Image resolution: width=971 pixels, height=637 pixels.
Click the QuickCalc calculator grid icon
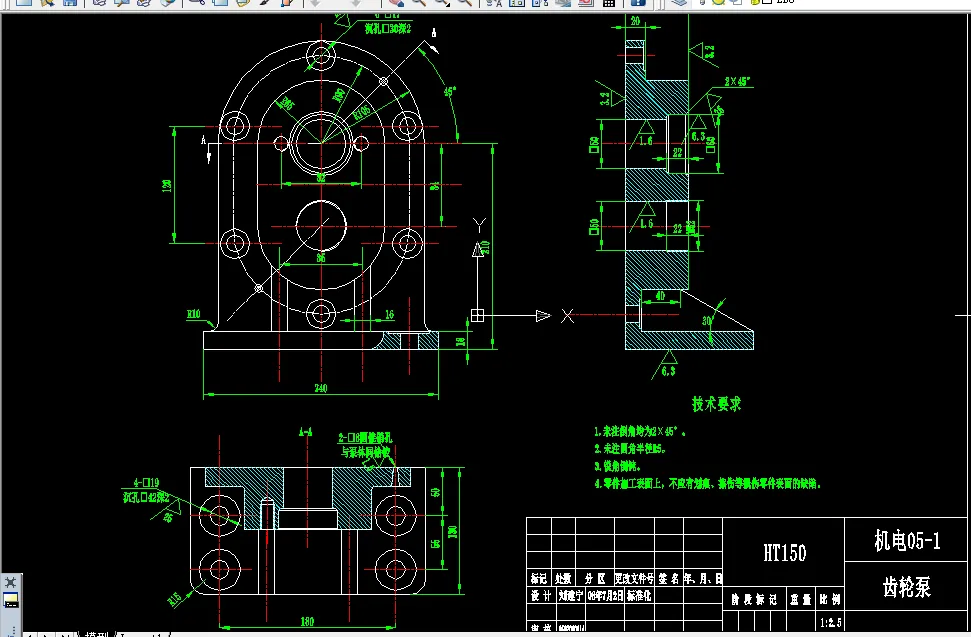tap(609, 2)
